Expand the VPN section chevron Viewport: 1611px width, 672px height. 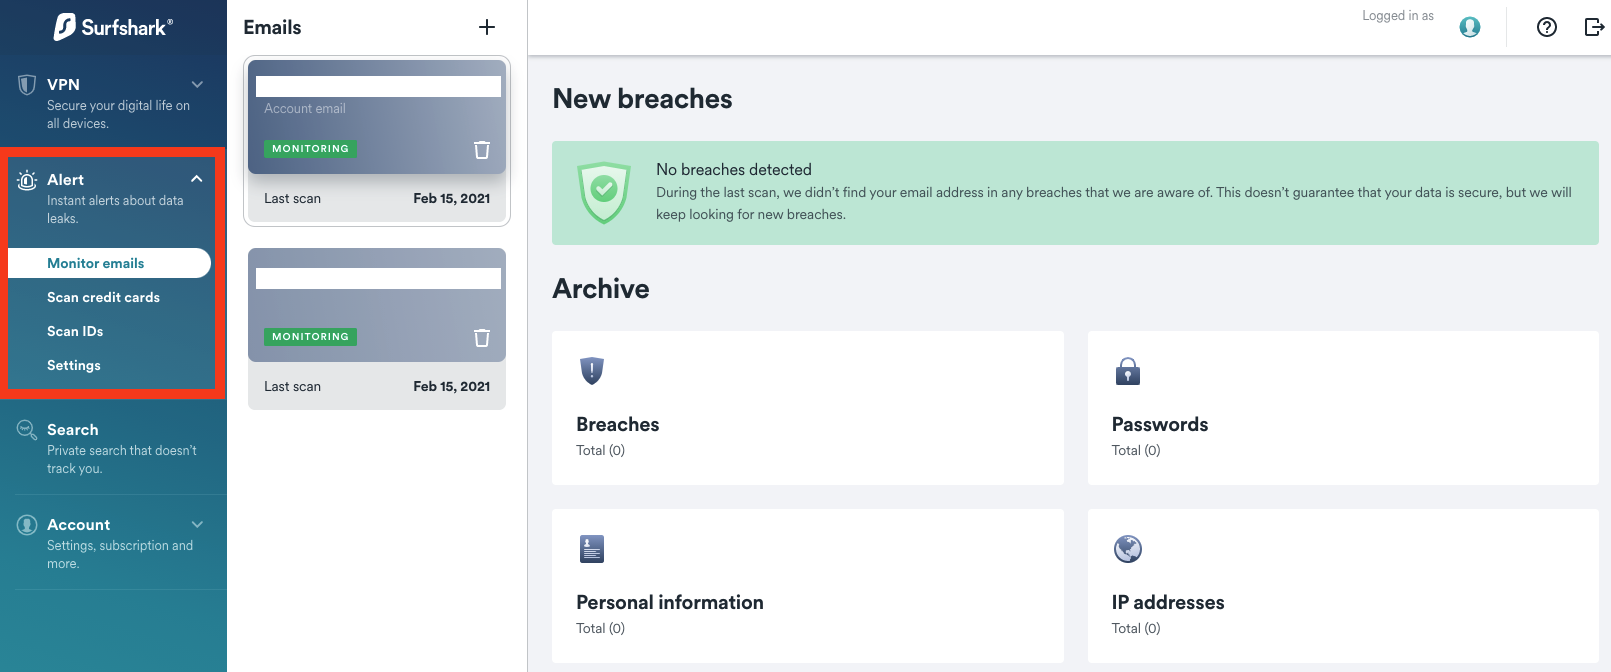coord(197,84)
